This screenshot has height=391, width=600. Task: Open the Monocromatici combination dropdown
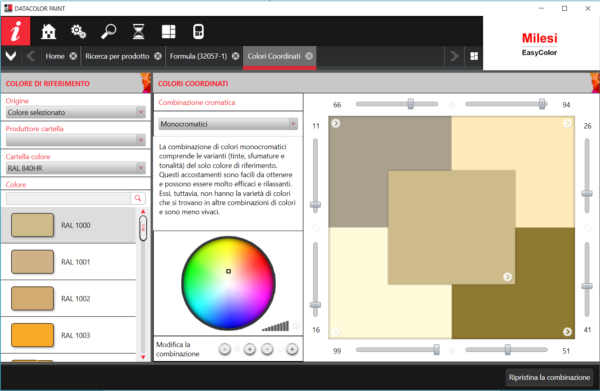point(228,124)
